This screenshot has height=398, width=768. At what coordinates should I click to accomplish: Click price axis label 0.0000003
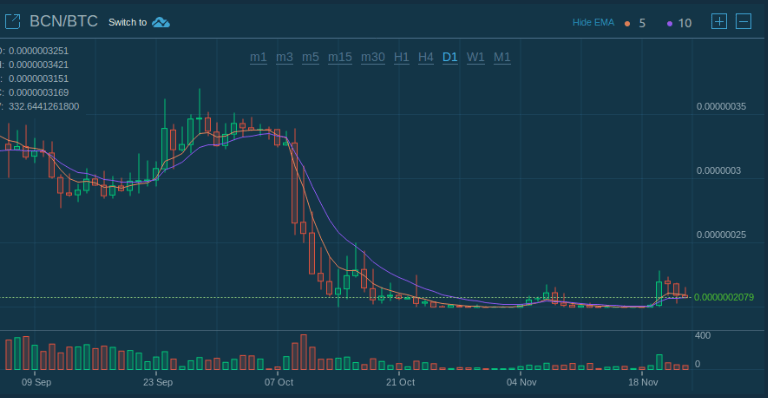[719, 171]
